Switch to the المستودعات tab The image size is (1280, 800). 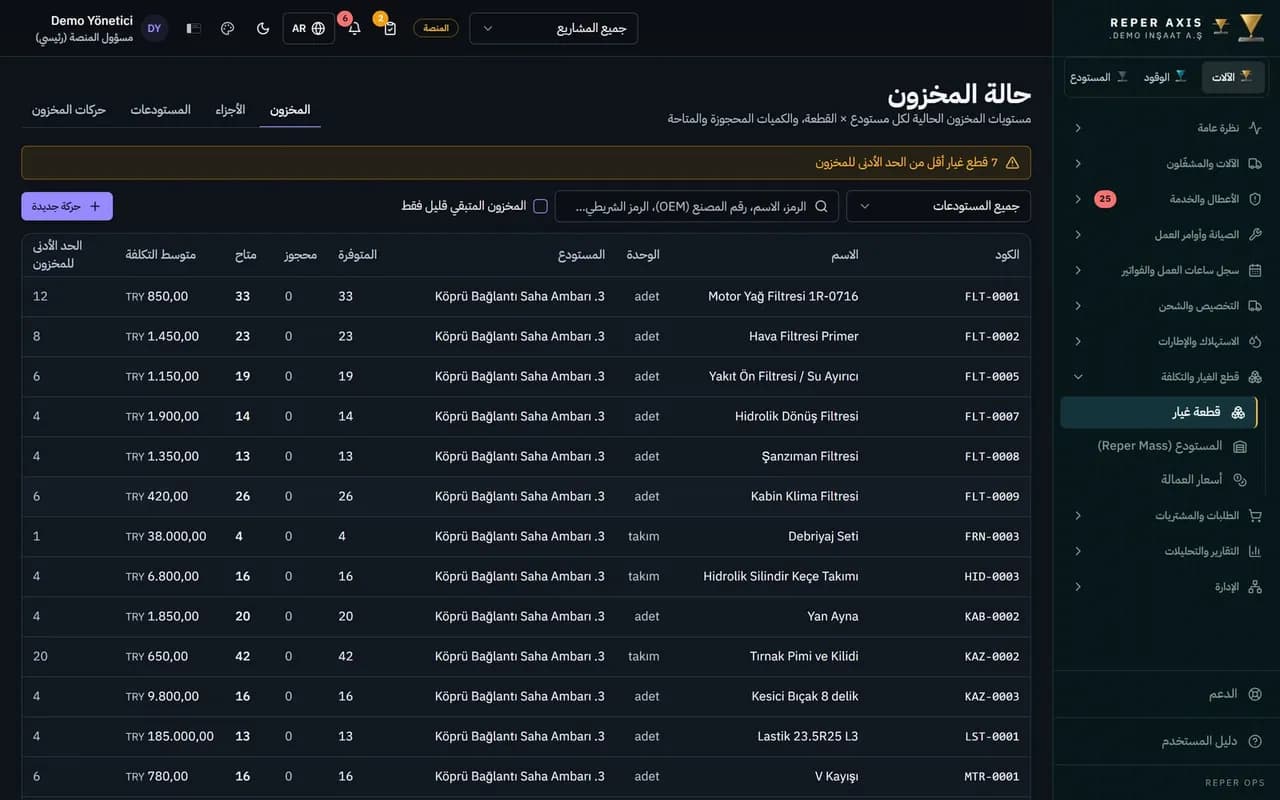pos(160,110)
